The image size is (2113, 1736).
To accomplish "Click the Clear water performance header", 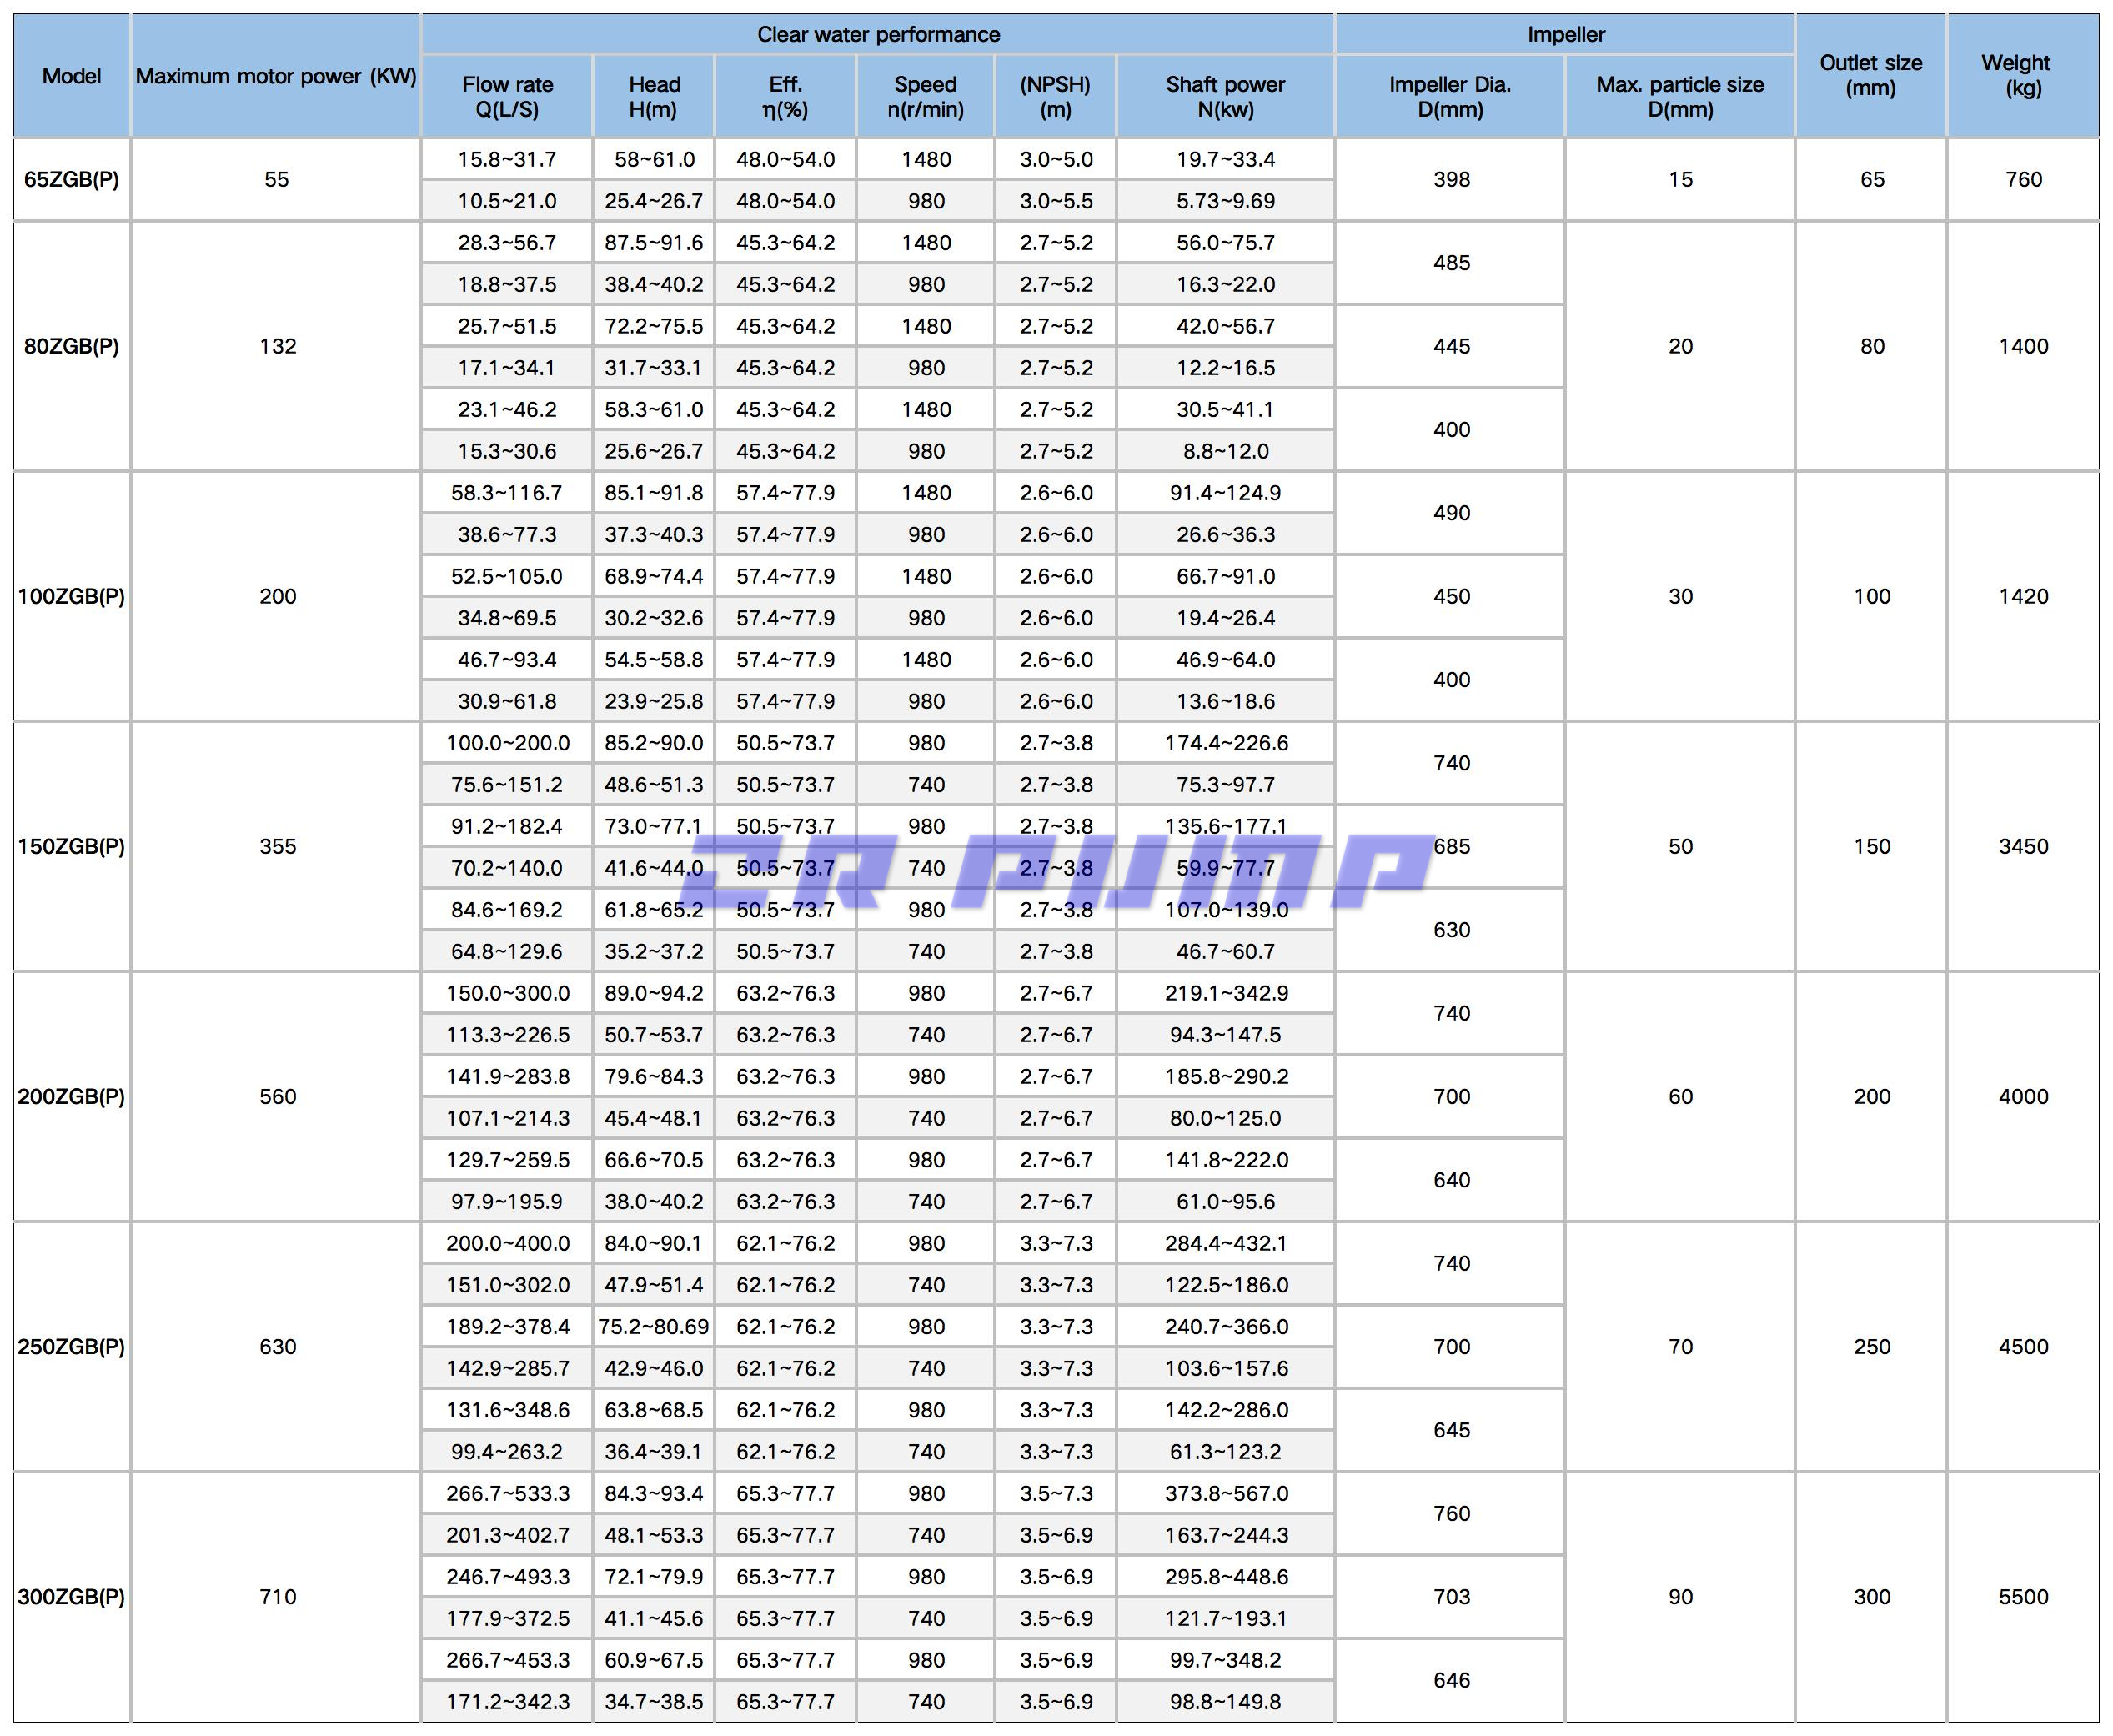I will click(878, 34).
